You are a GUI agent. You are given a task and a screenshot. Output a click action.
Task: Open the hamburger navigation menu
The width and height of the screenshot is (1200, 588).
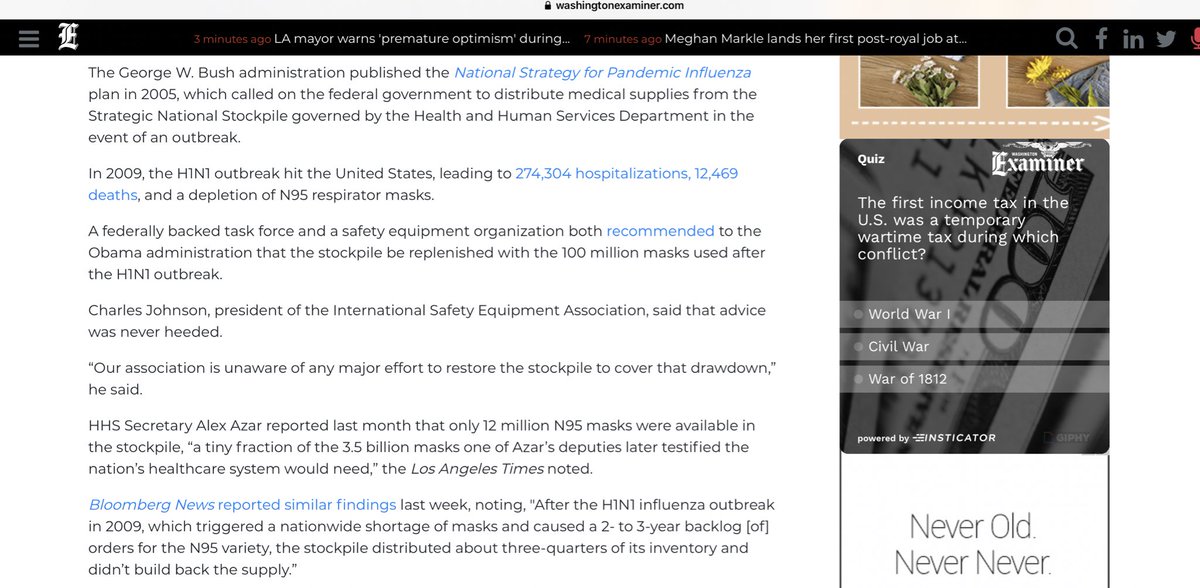(29, 39)
